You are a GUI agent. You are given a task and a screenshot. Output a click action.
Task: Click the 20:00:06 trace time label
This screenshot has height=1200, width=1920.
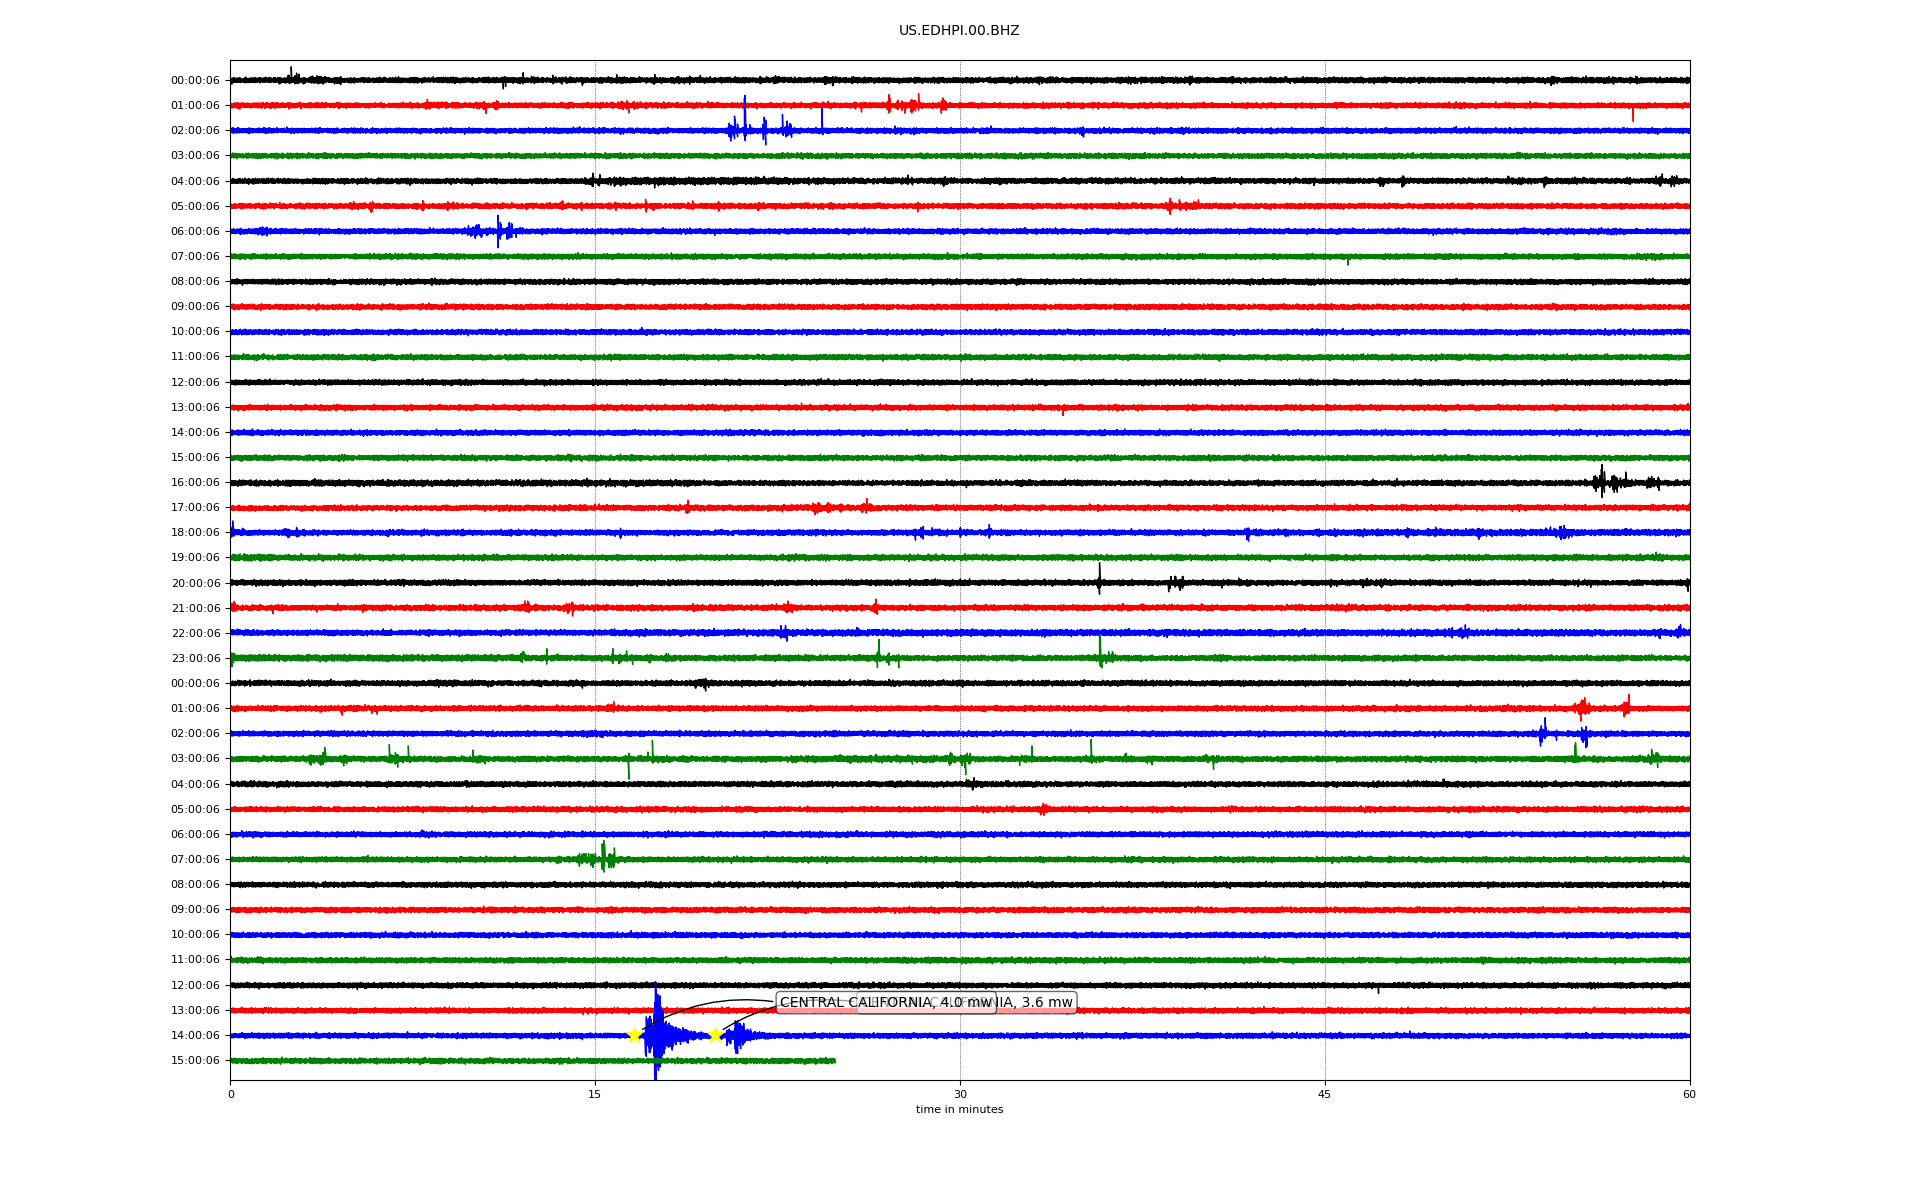pos(195,583)
